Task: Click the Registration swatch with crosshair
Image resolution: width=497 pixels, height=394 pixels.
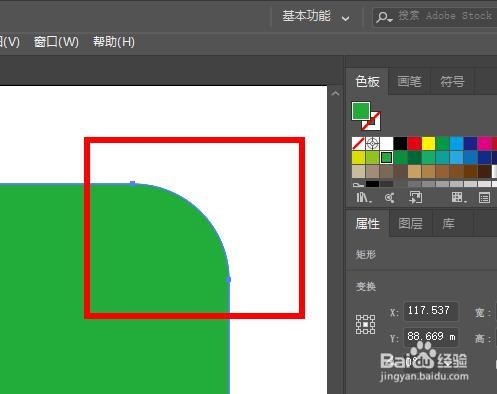Action: [x=372, y=144]
